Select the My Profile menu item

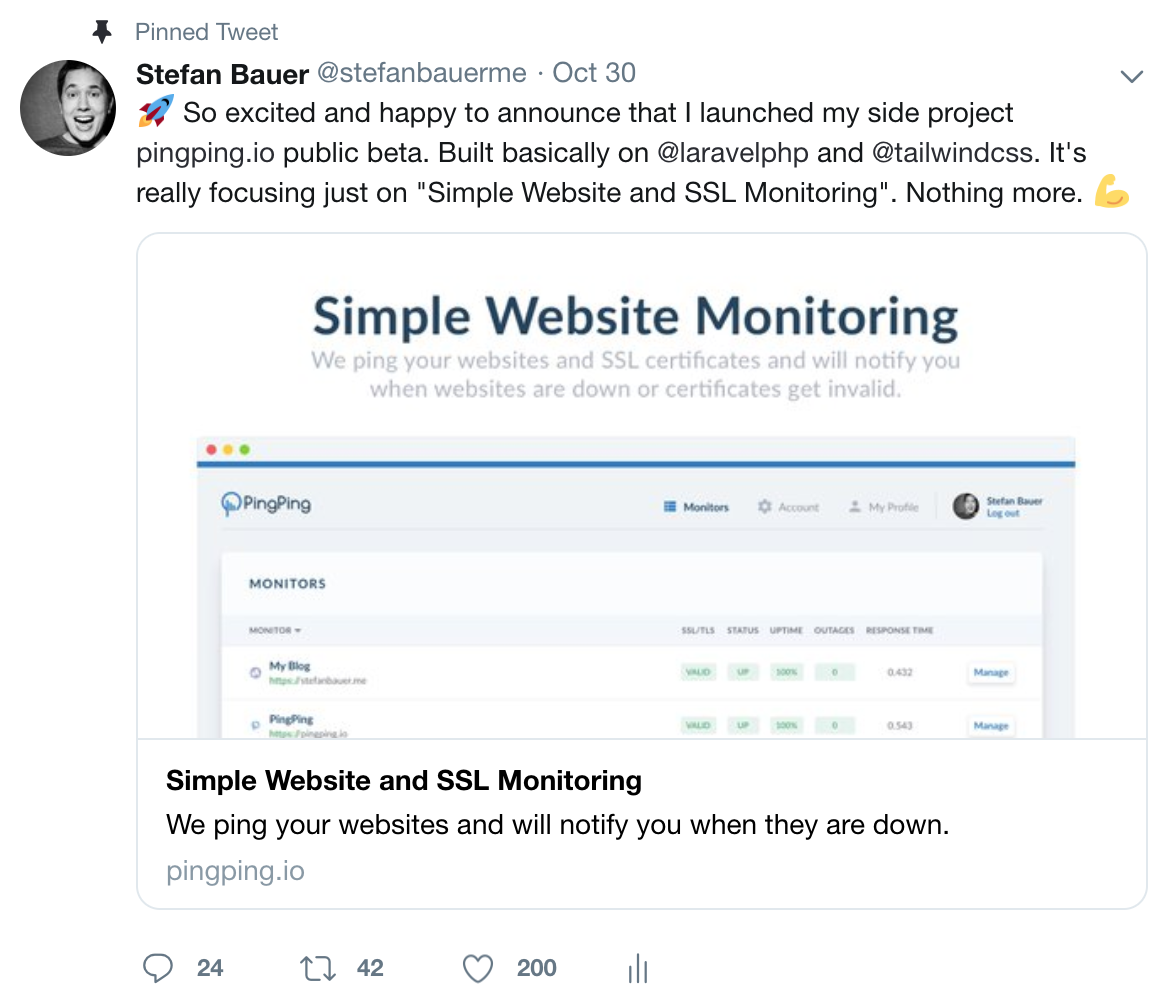[x=883, y=507]
